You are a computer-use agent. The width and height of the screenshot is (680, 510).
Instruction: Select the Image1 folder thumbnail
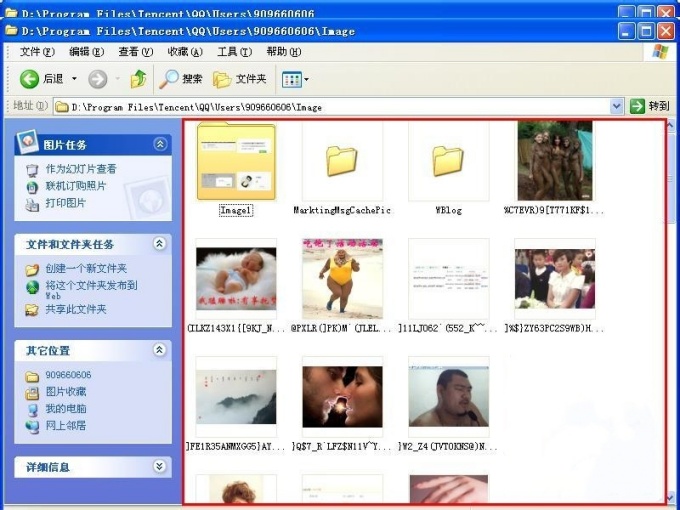pyautogui.click(x=236, y=161)
